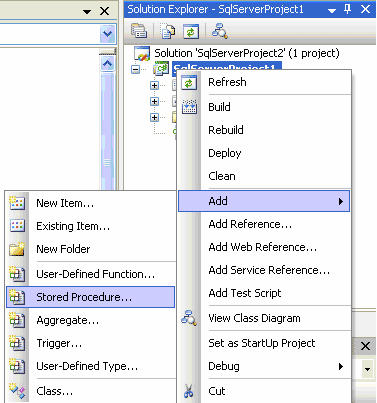The width and height of the screenshot is (377, 403).
Task: Choose Add Test Script menu entry
Action: tap(263, 293)
